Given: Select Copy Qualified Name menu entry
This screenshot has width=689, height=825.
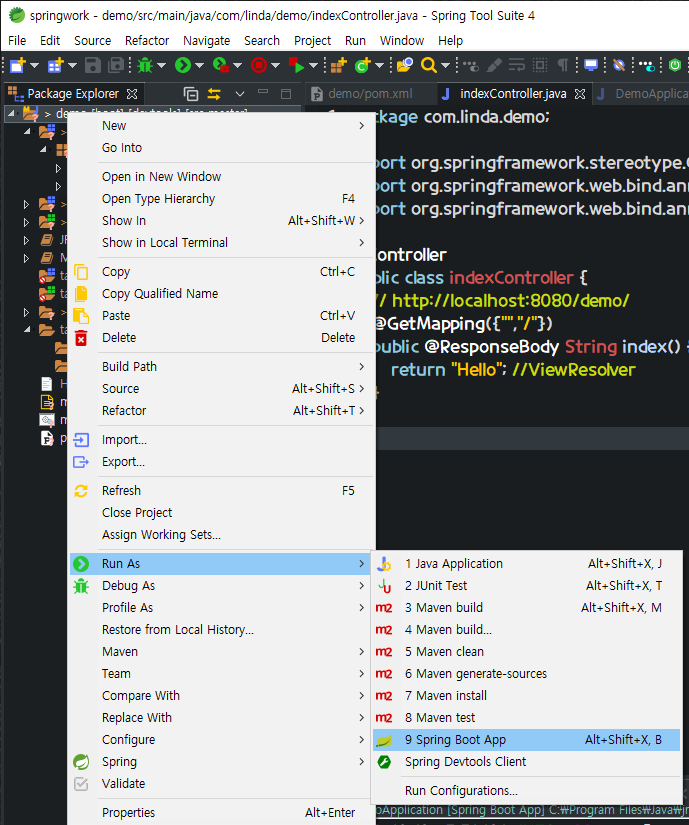Looking at the screenshot, I should coord(221,294).
